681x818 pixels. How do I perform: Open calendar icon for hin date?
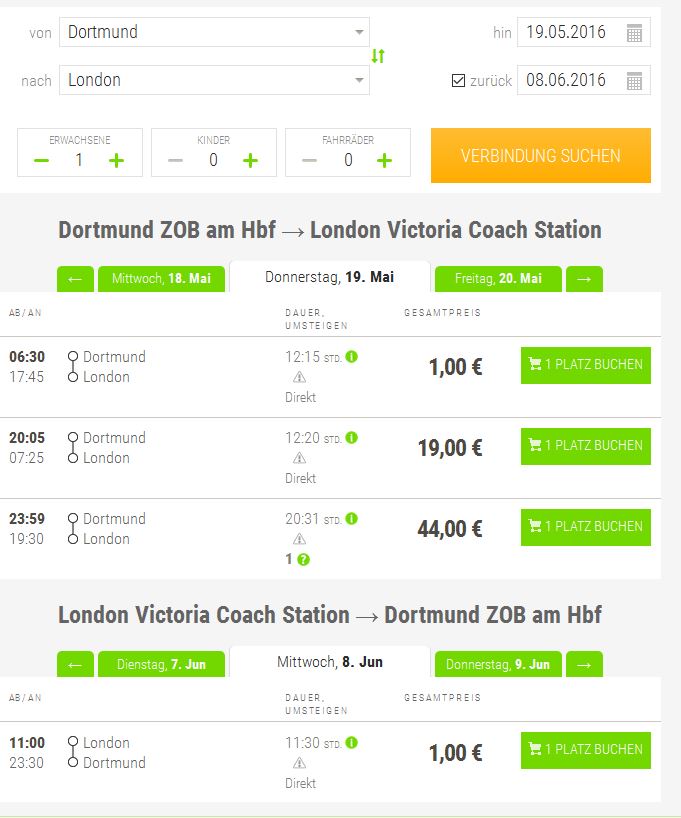634,33
